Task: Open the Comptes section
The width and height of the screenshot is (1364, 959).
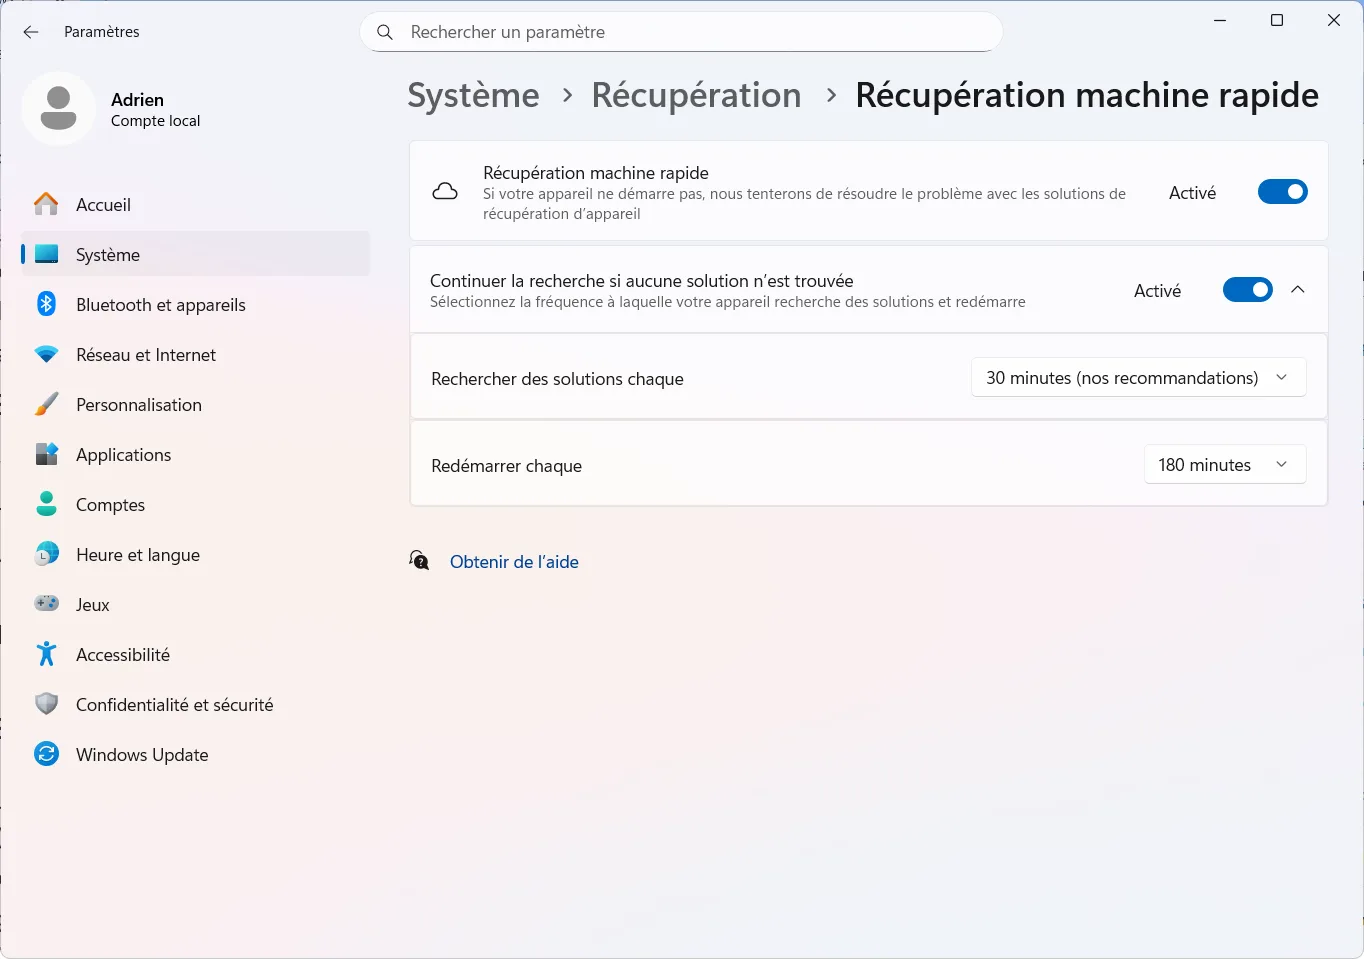Action: pyautogui.click(x=110, y=504)
